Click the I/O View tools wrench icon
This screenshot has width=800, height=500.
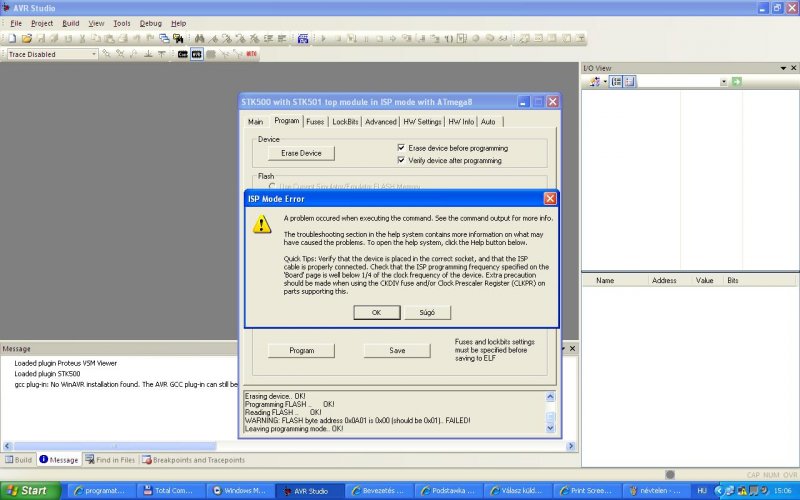coord(594,82)
